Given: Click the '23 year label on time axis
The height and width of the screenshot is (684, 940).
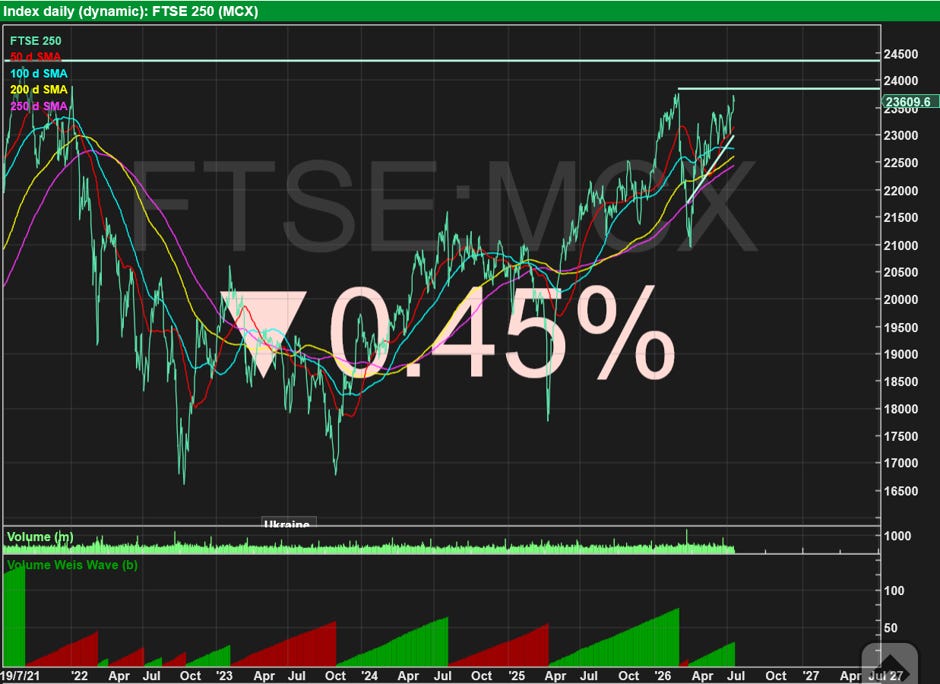Looking at the screenshot, I should [x=224, y=676].
